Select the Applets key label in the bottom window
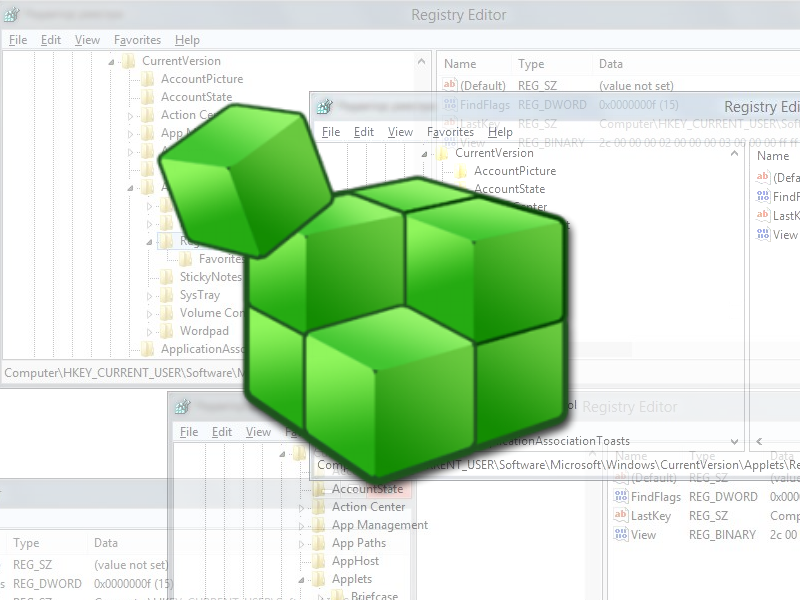 click(352, 579)
